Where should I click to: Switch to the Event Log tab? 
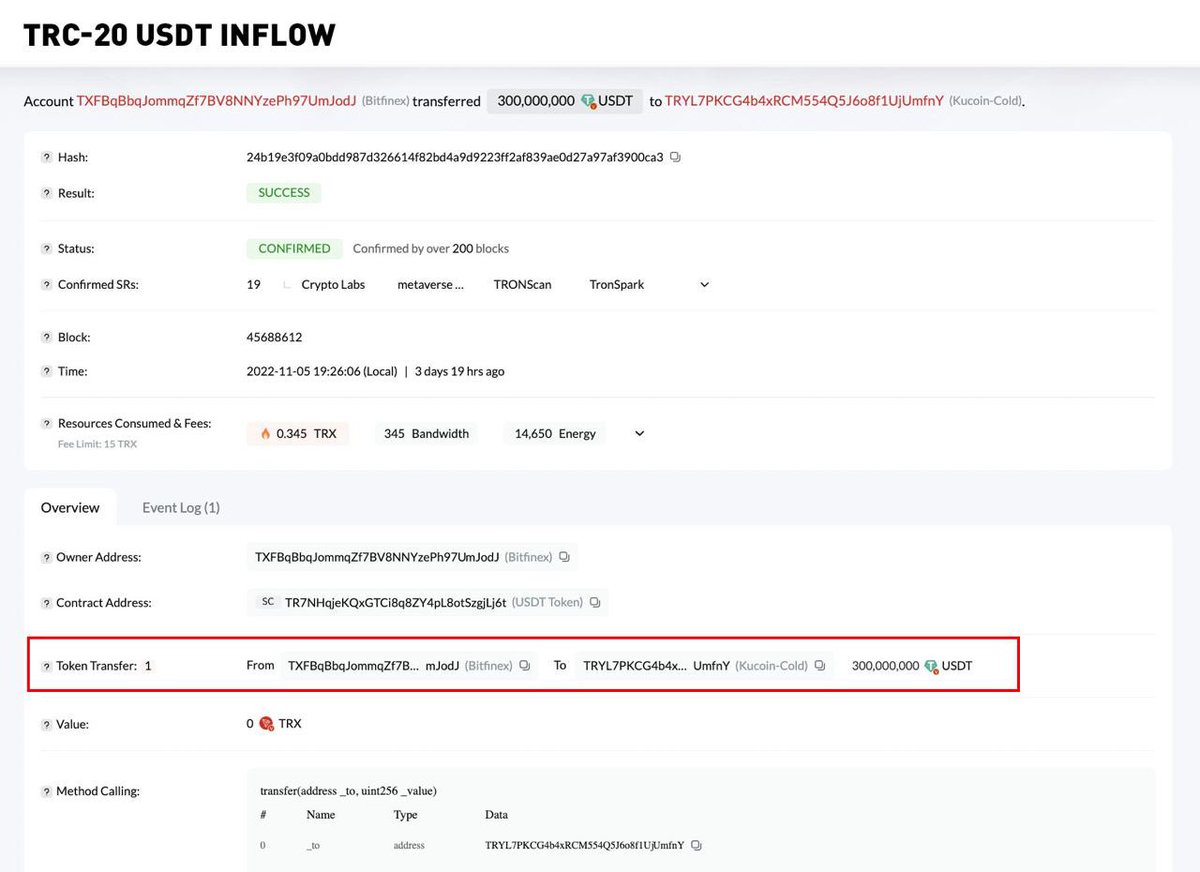point(180,507)
